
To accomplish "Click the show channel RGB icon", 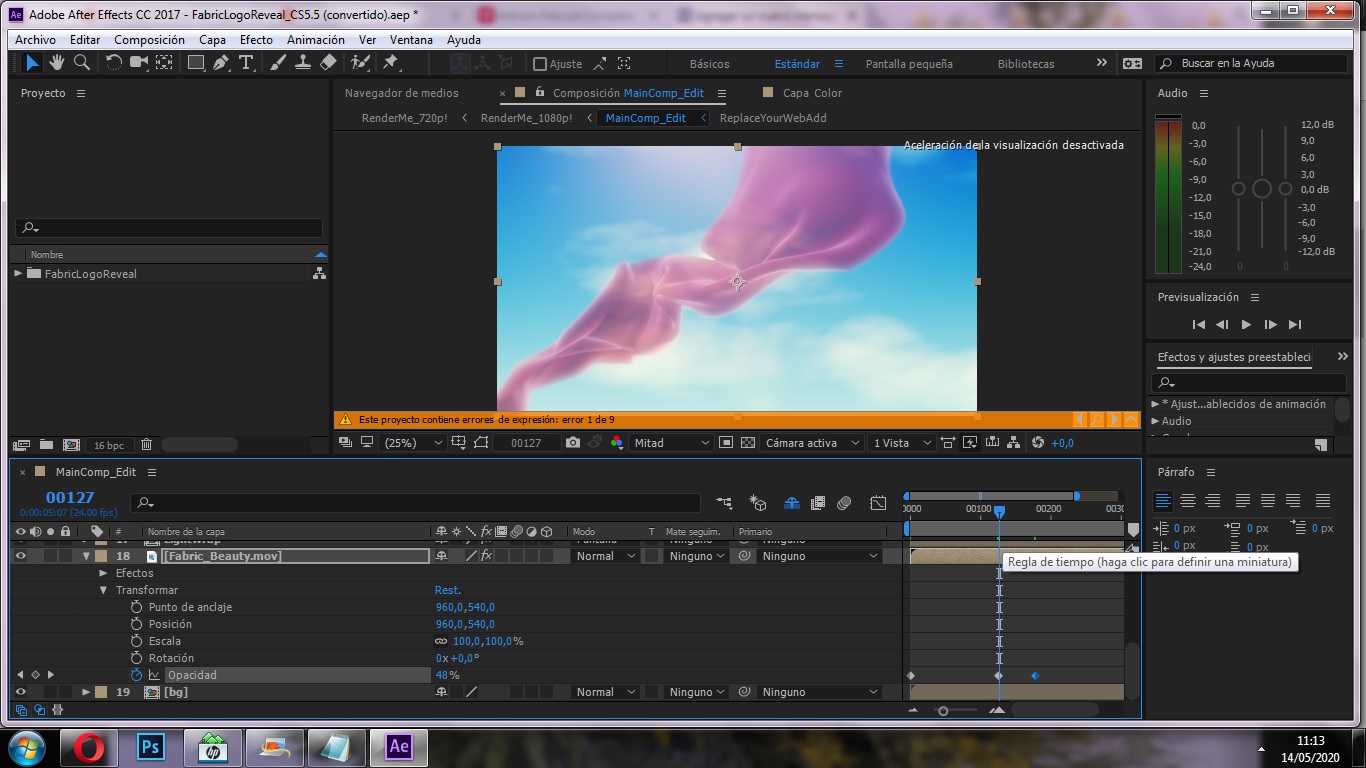I will coord(617,442).
